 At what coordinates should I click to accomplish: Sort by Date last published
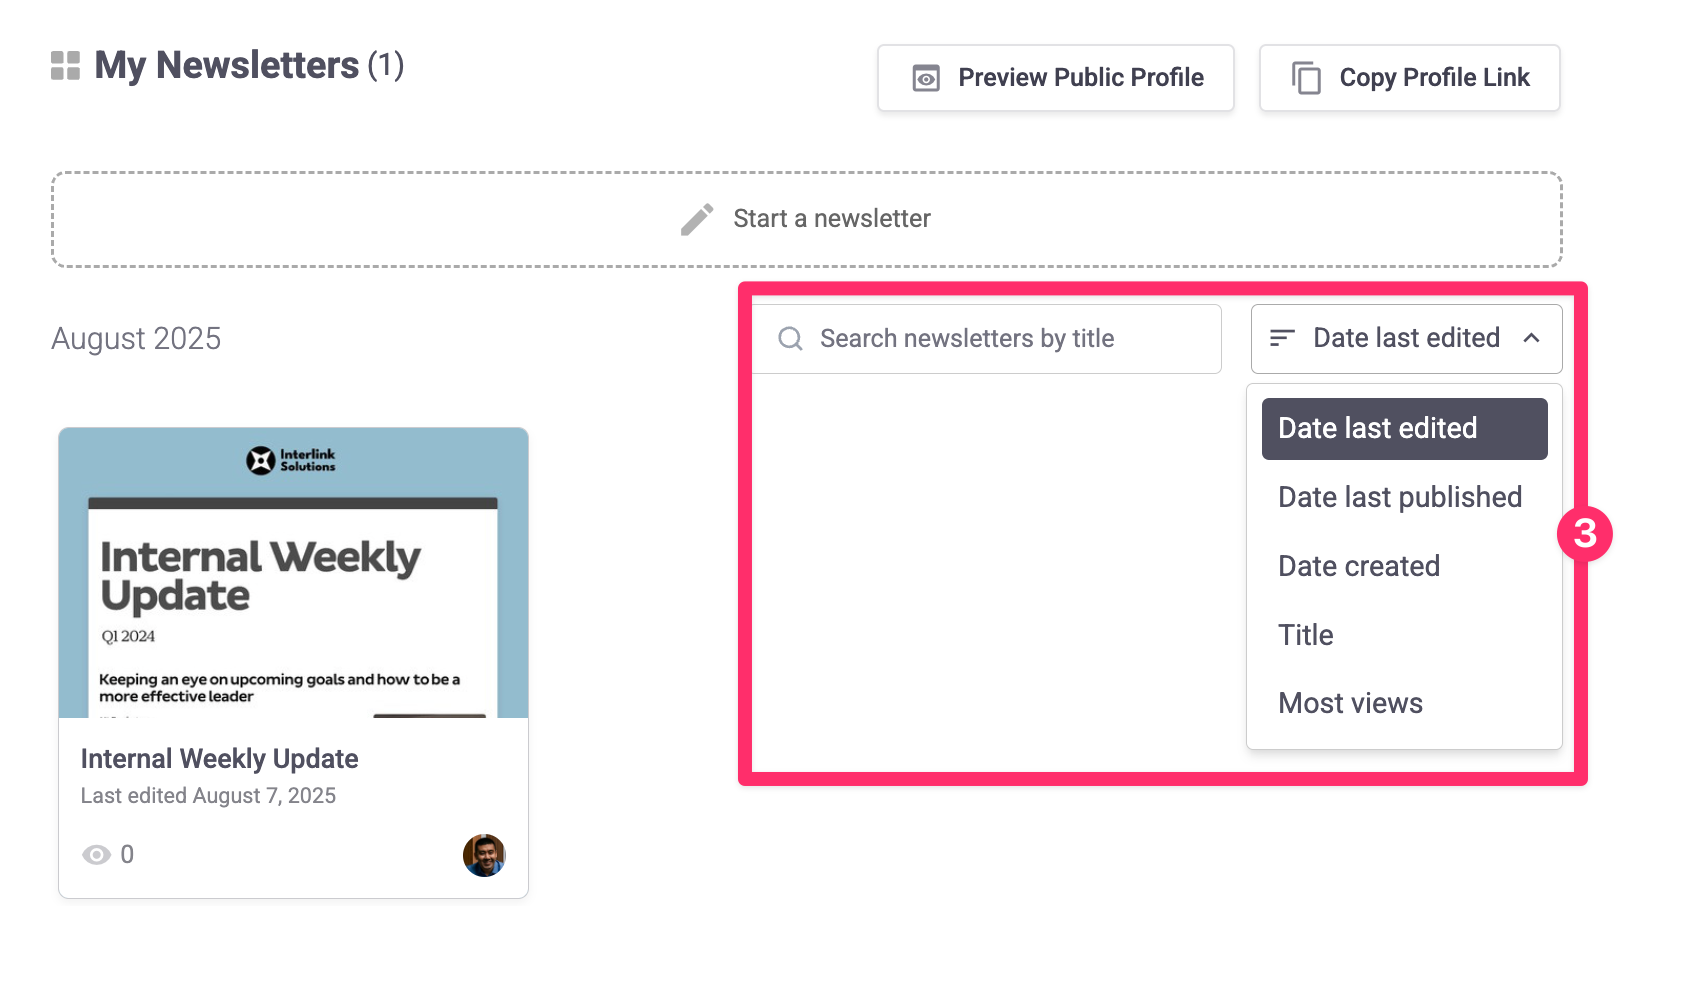[1400, 497]
